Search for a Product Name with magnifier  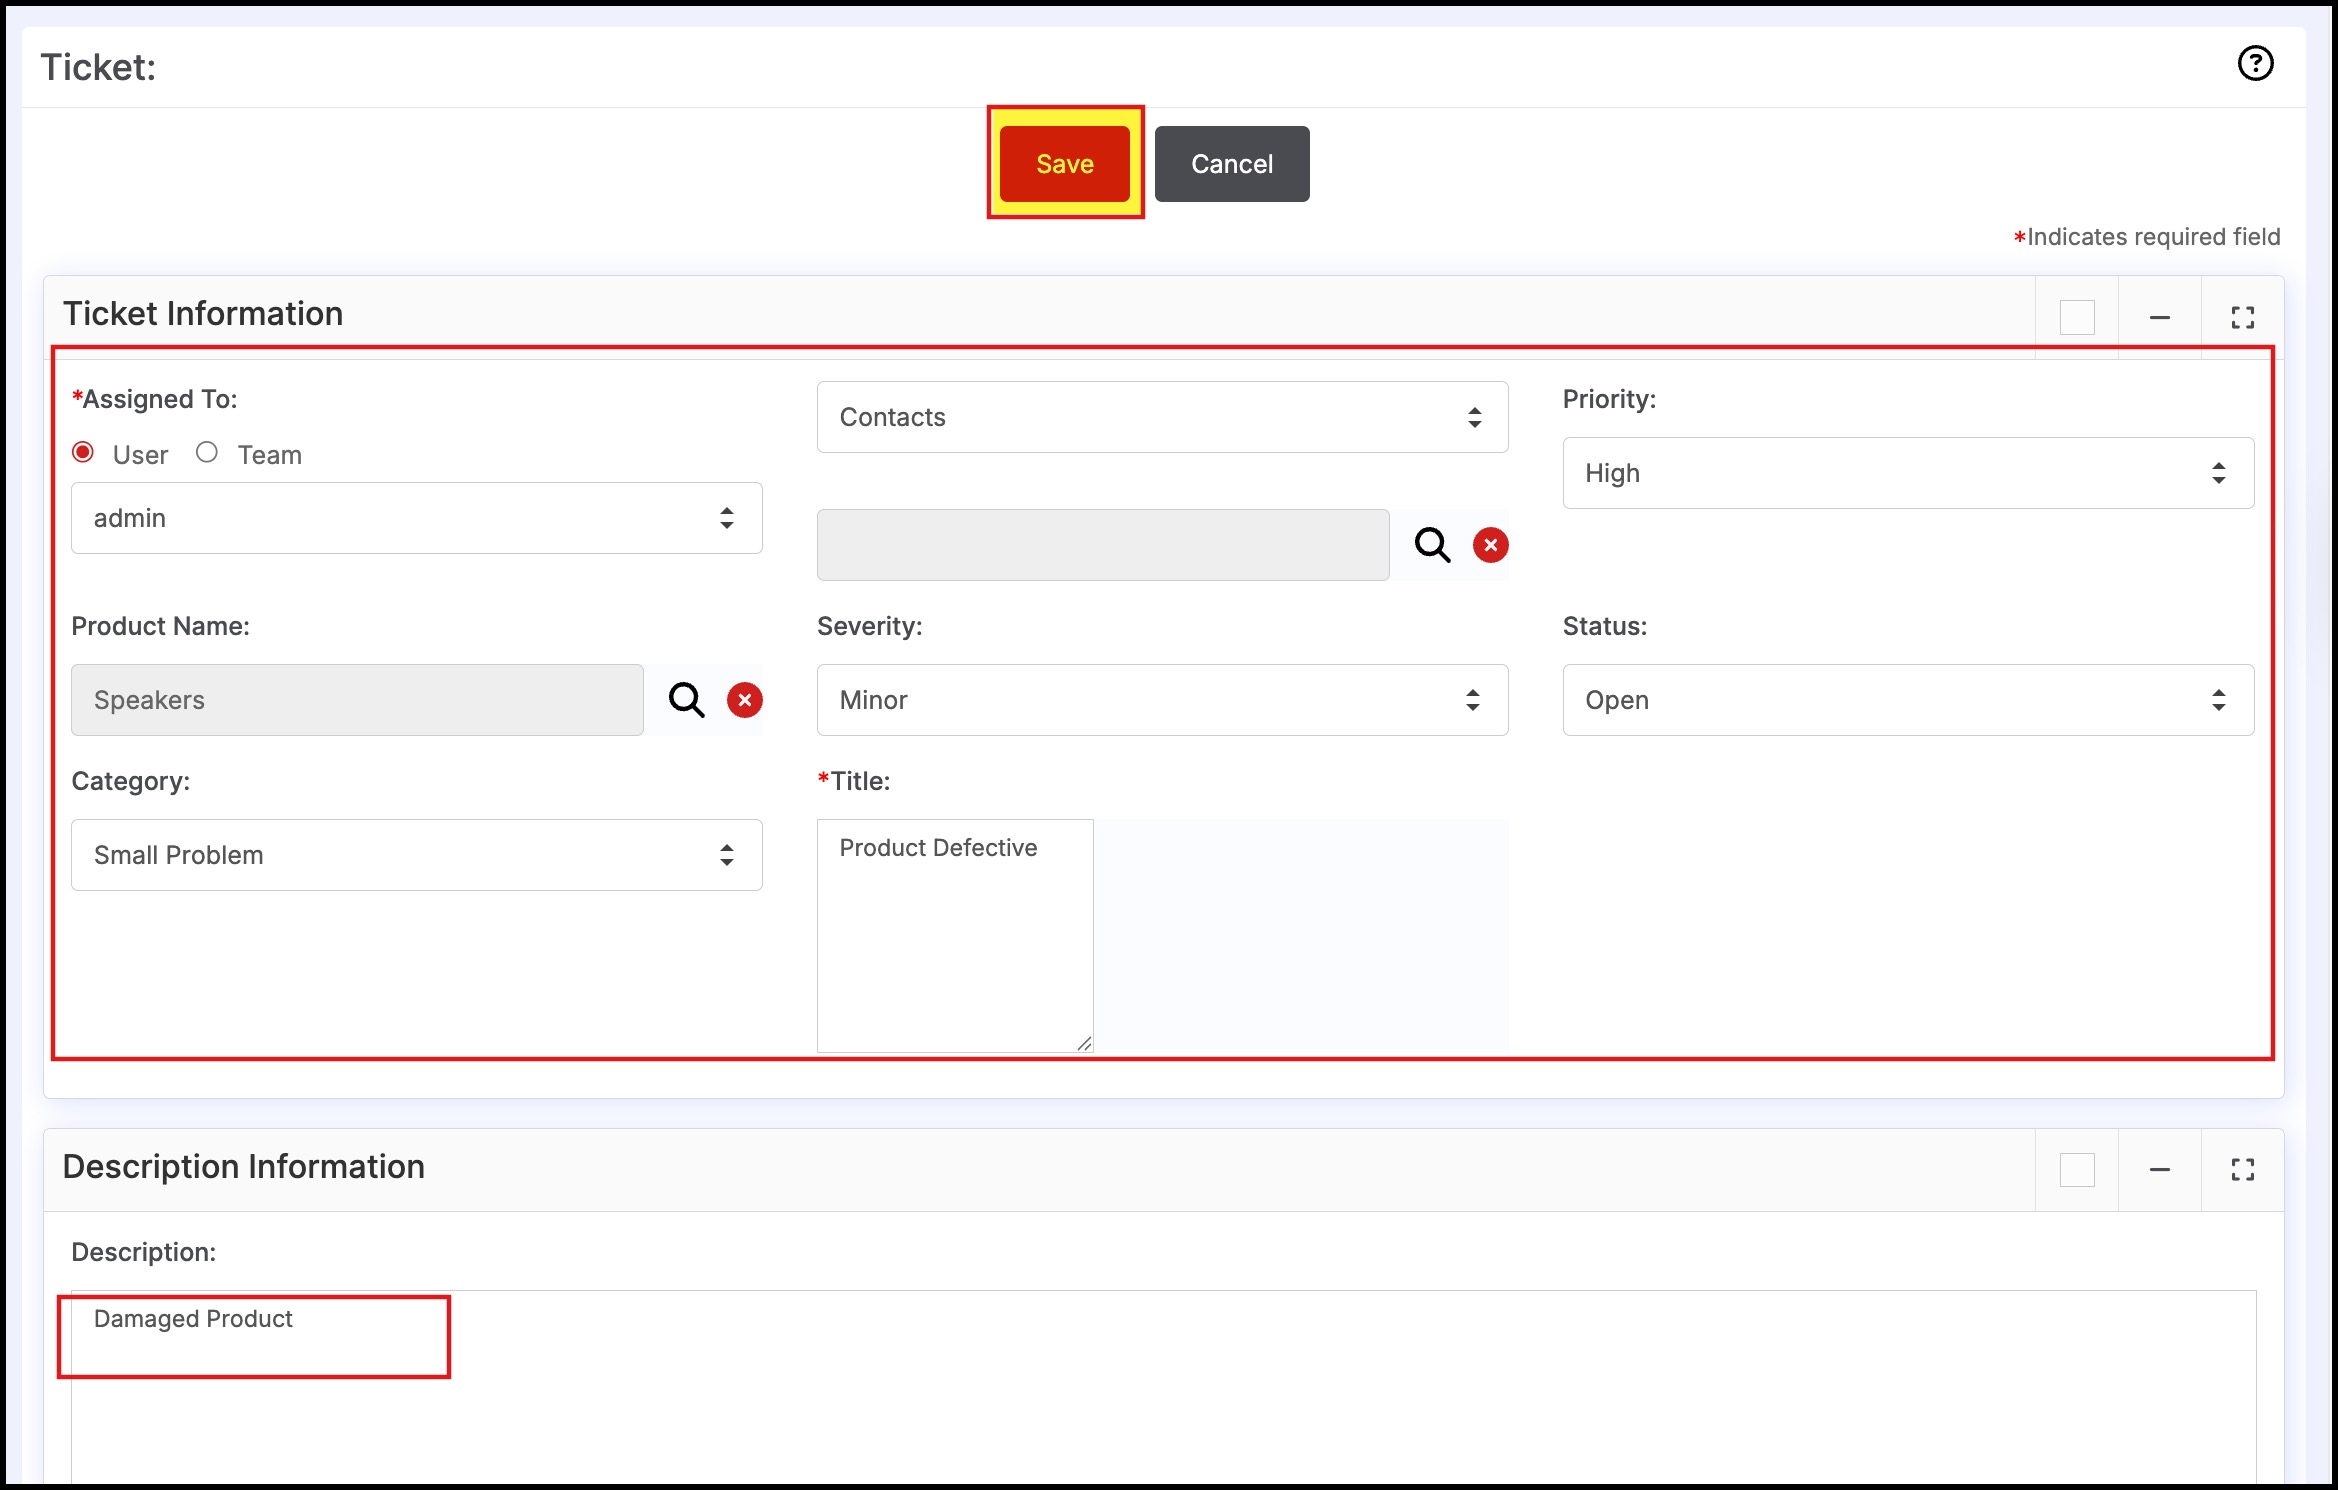[x=686, y=700]
